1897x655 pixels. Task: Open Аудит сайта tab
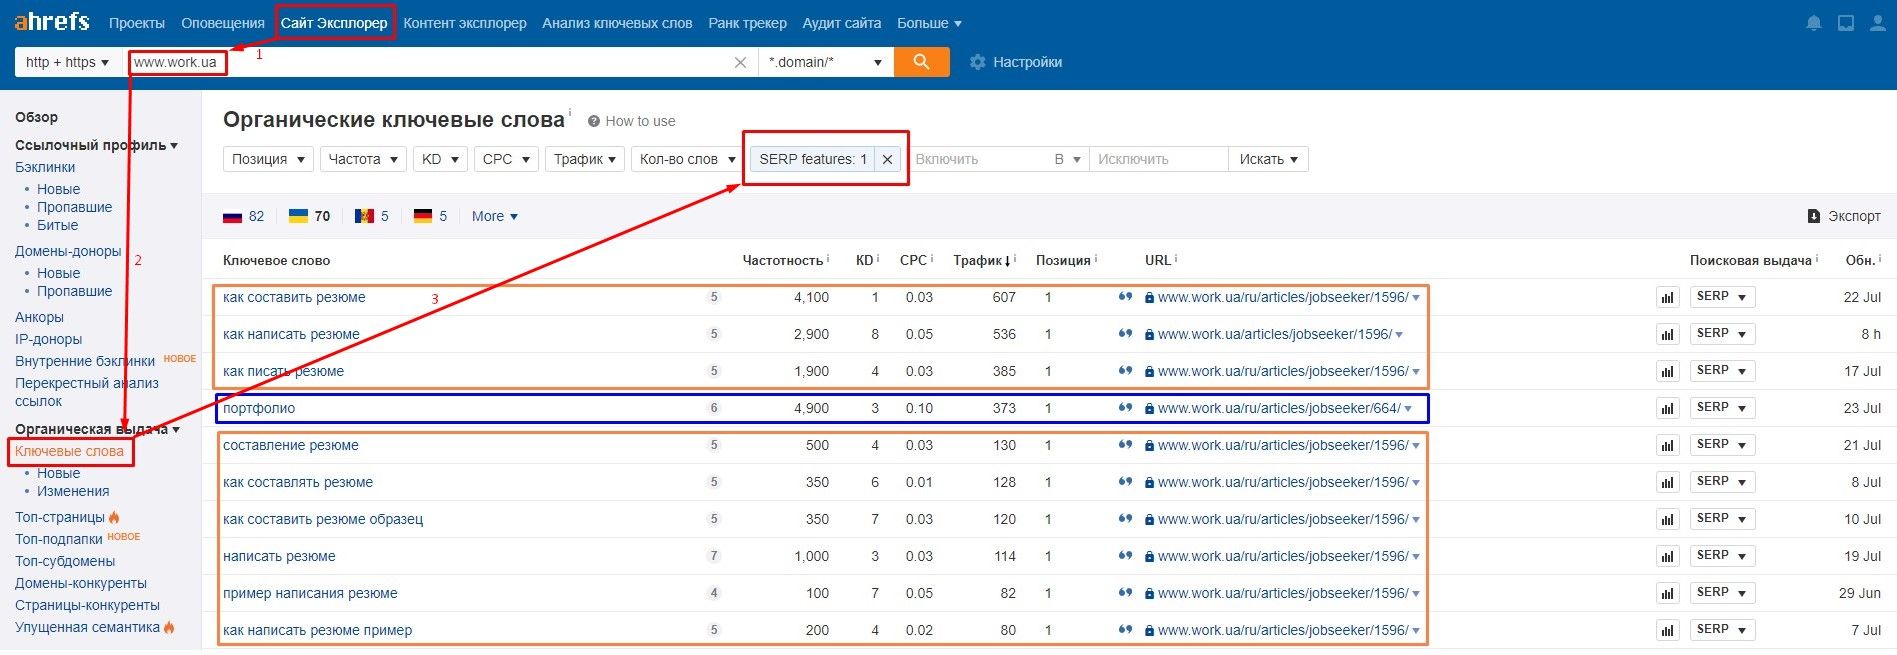(842, 23)
